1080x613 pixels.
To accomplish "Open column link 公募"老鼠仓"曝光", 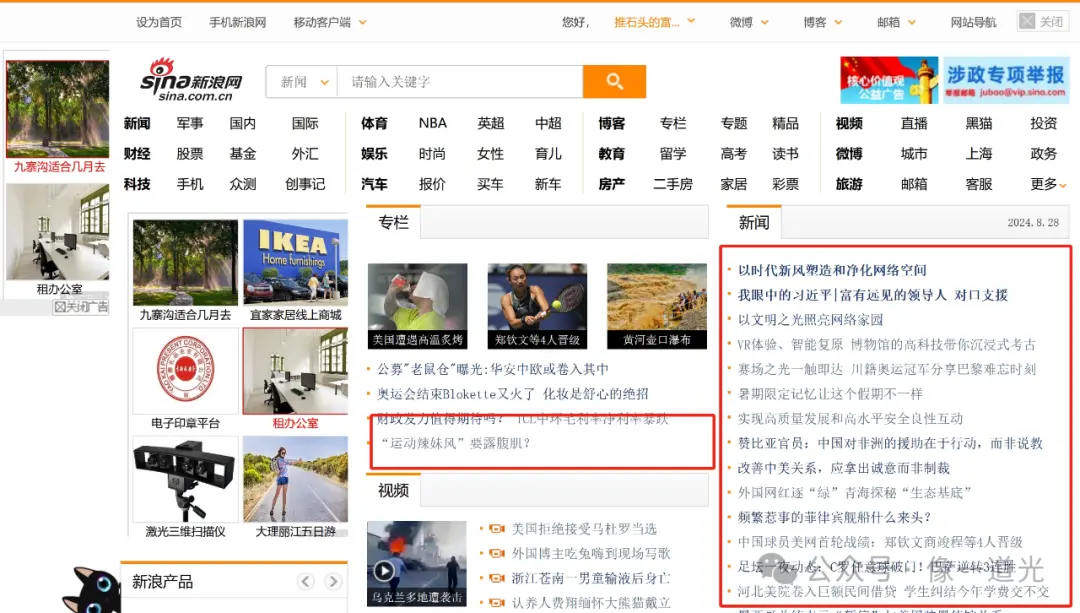I will click(x=492, y=369).
